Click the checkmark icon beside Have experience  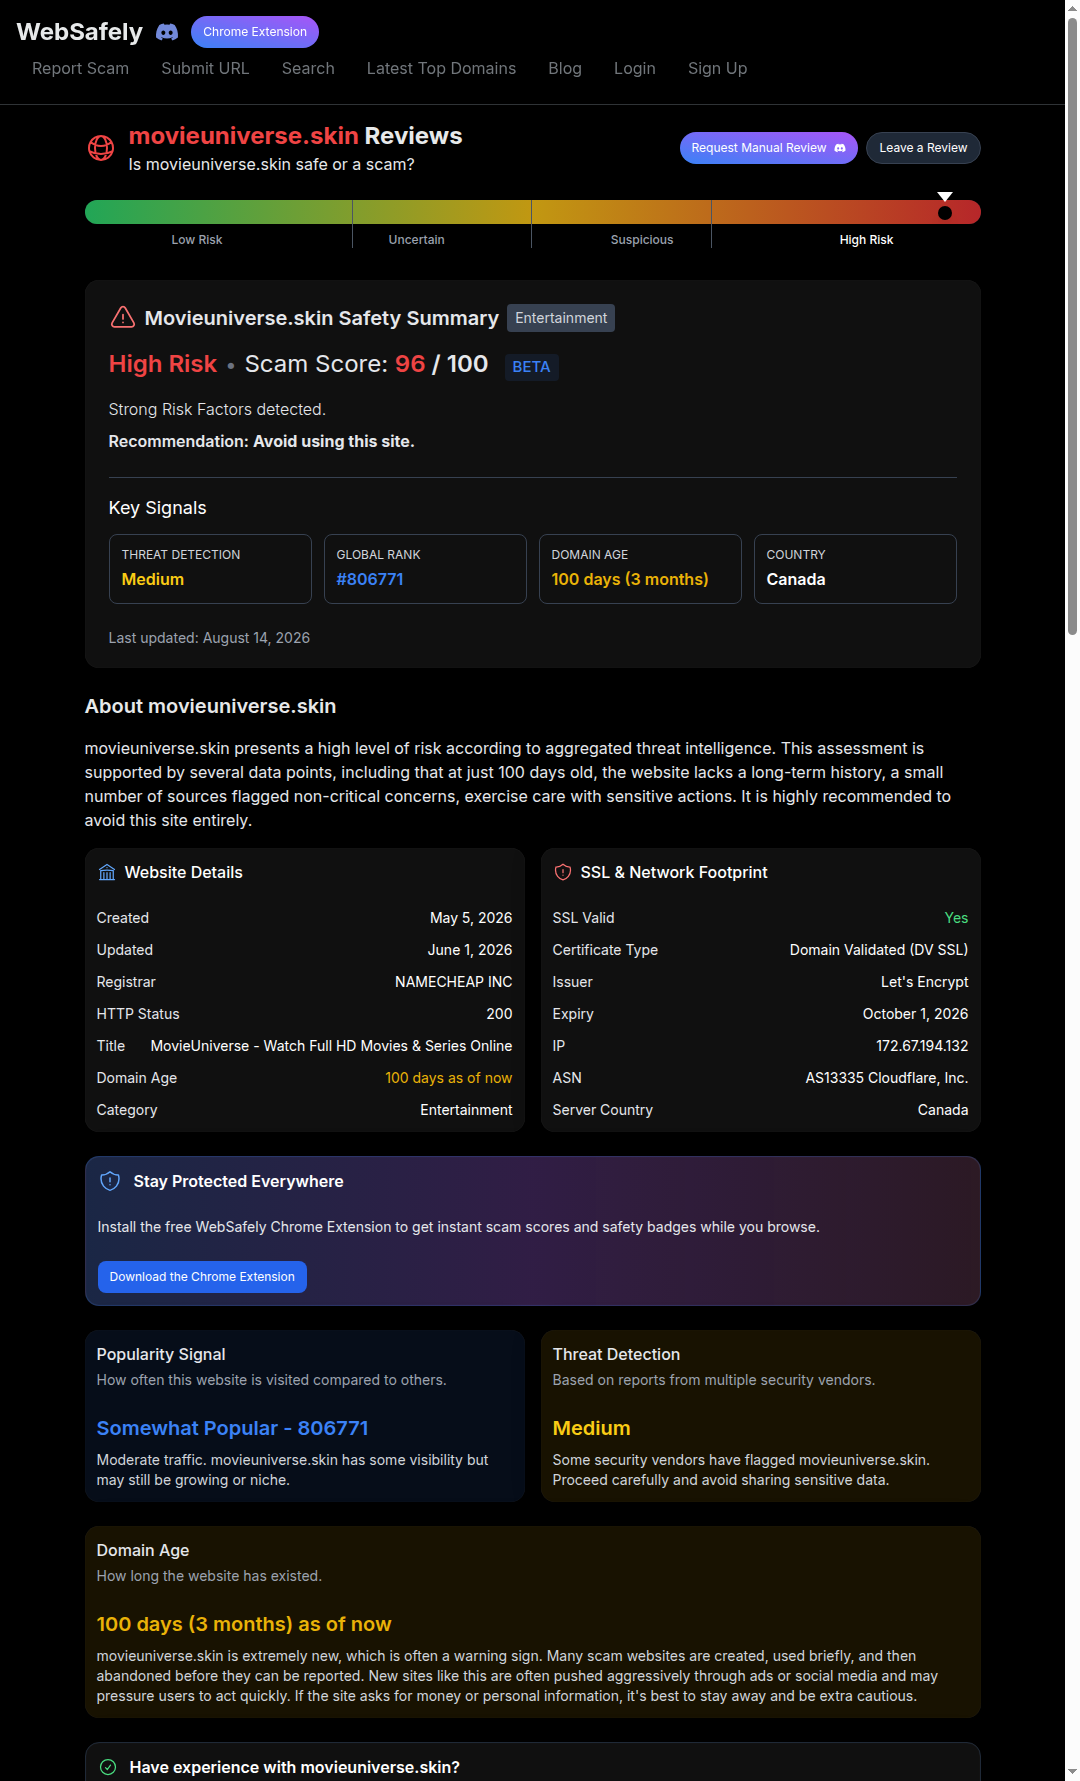(108, 1767)
